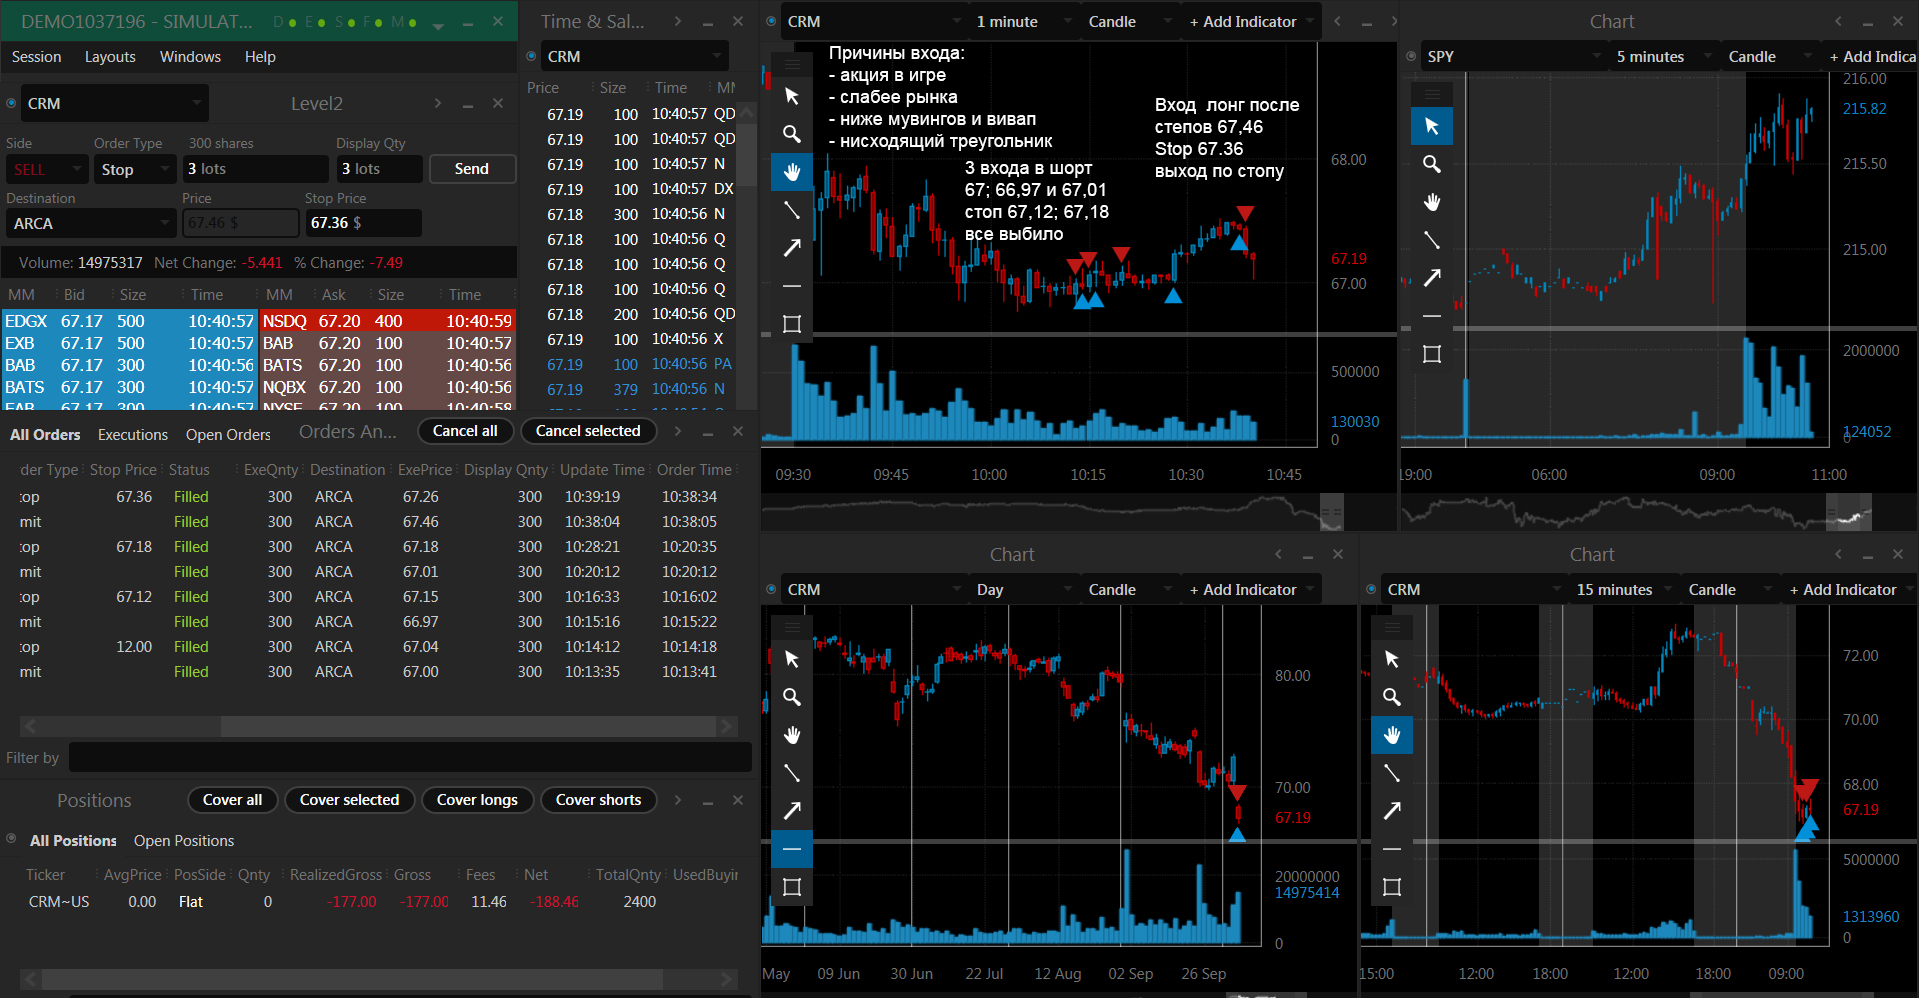Viewport: 1919px width, 998px height.
Task: Select rectangle tool in CRM Day chart
Action: tap(792, 887)
